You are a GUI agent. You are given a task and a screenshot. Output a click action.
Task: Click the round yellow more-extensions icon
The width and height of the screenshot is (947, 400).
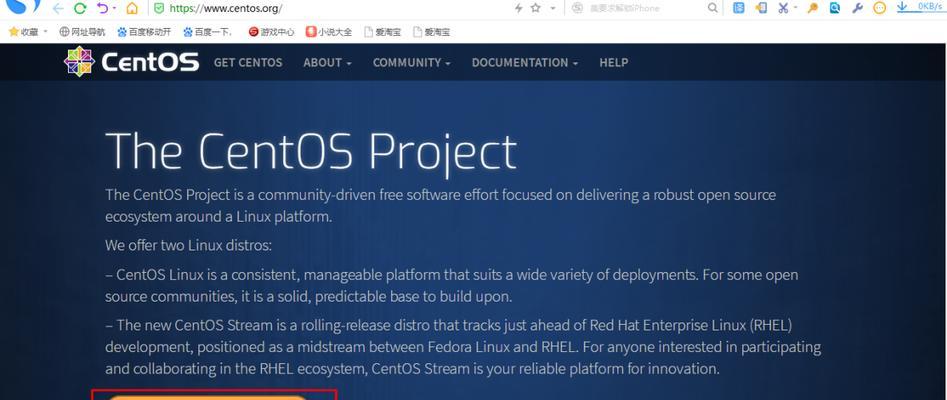pos(880,8)
